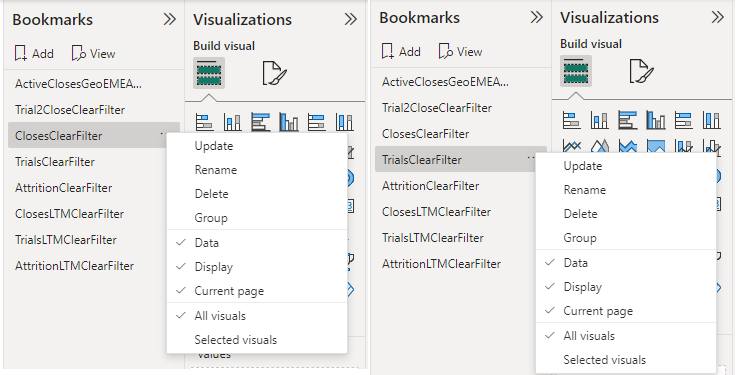The width and height of the screenshot is (738, 375).
Task: Click Update in TrialsClearFilter context menu
Action: [626, 166]
